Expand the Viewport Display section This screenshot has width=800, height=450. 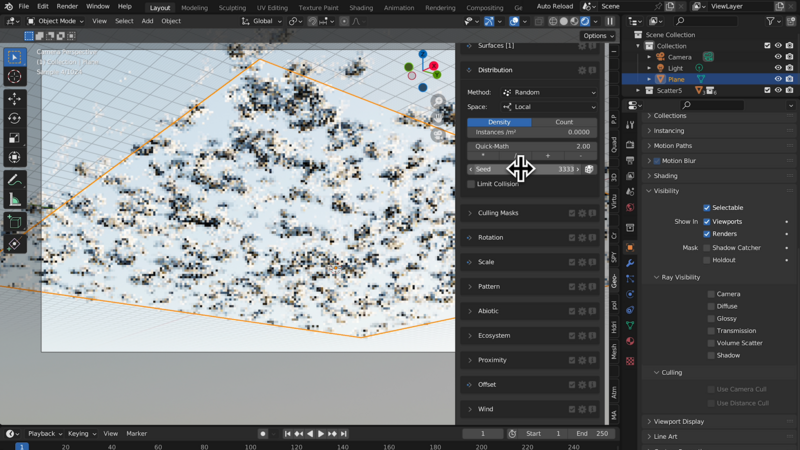(x=678, y=421)
